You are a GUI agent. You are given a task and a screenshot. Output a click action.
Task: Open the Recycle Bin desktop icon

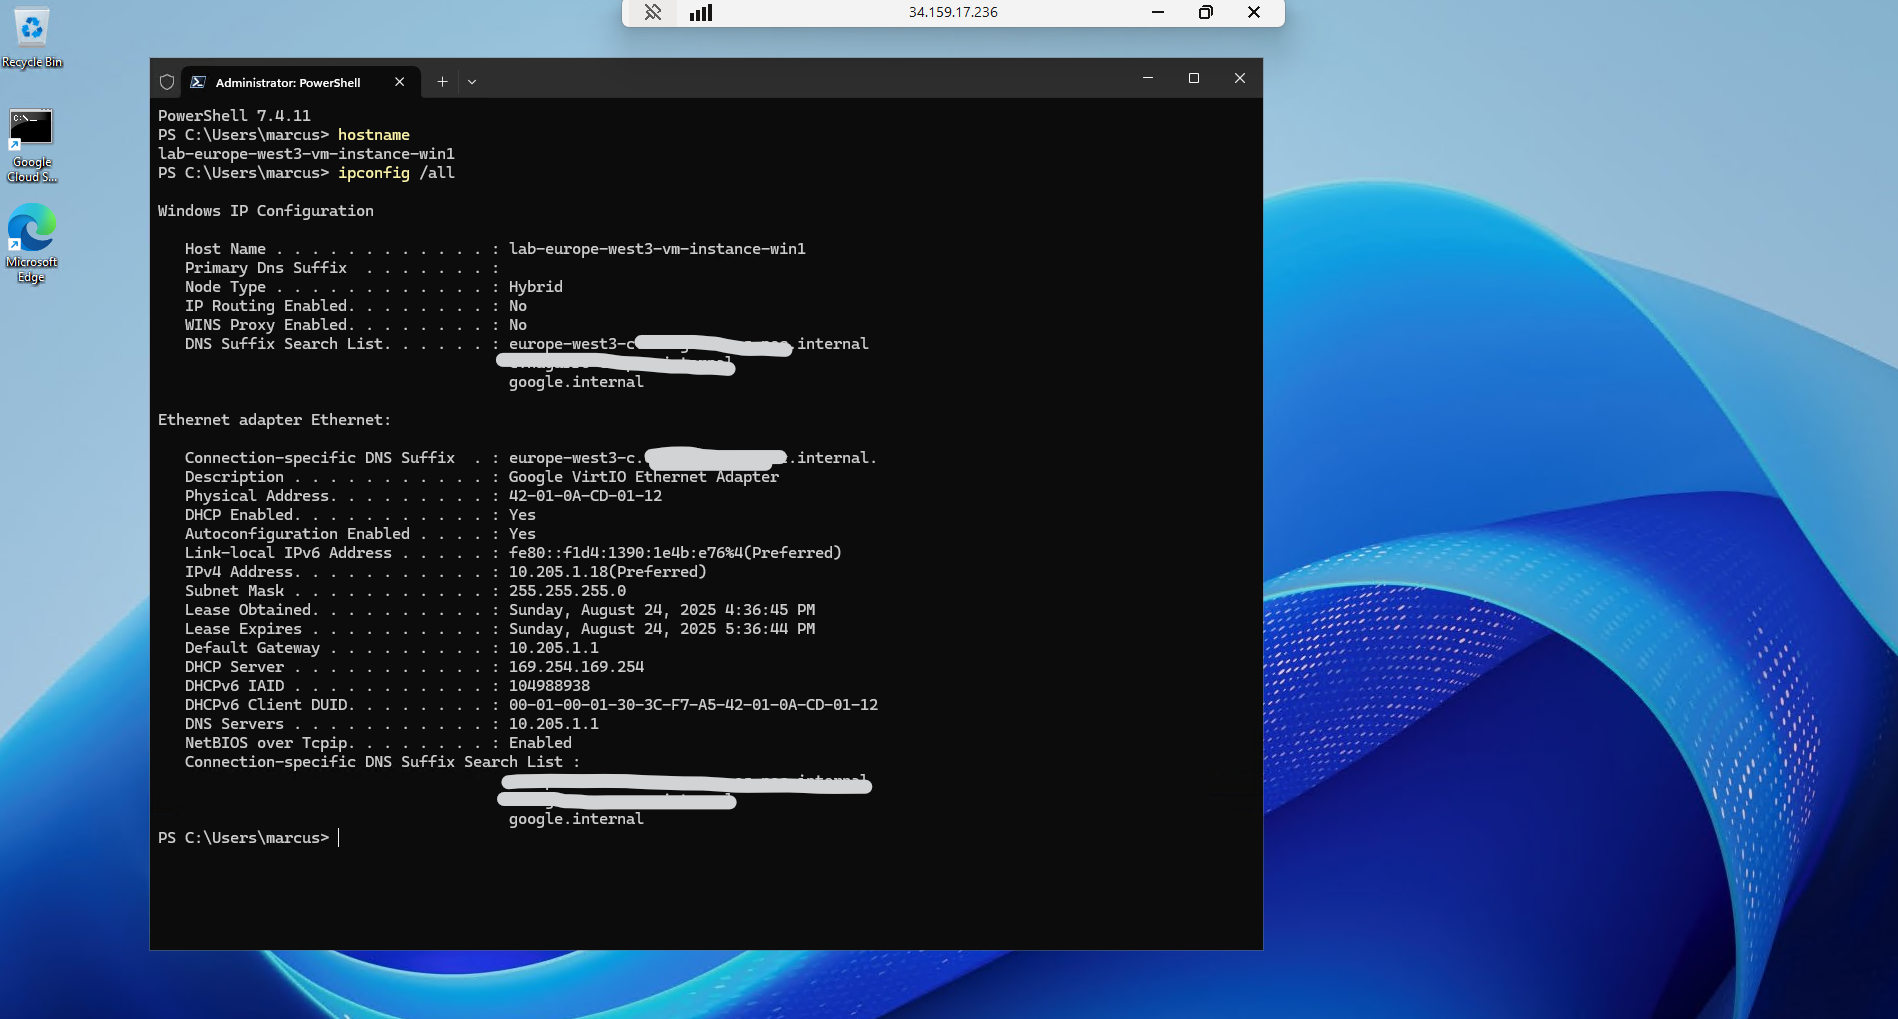point(32,38)
